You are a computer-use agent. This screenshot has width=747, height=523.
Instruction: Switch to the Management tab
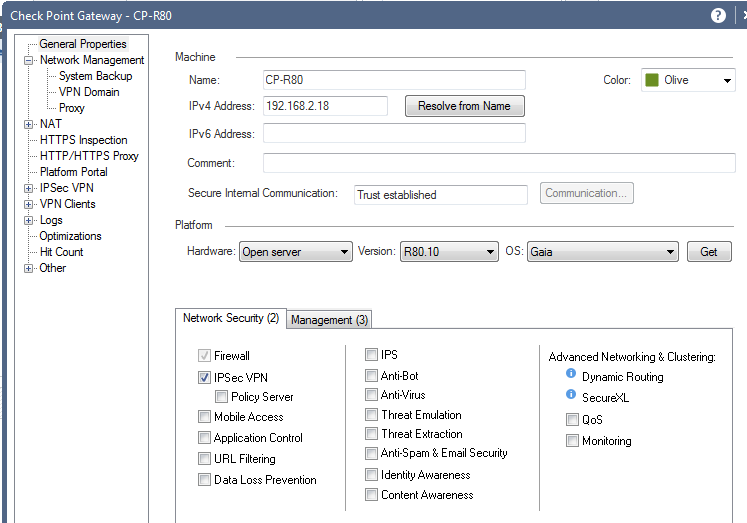click(x=329, y=320)
